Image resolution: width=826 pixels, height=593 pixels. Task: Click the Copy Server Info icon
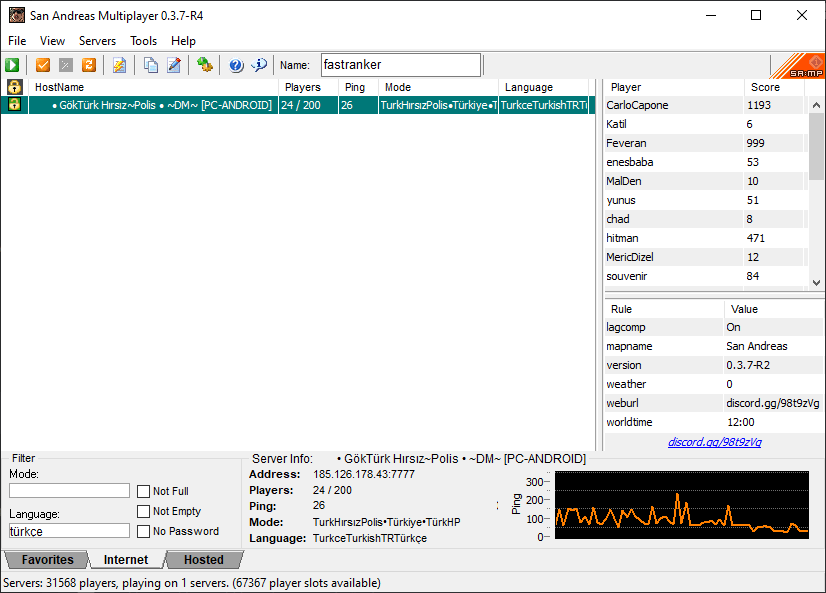(x=151, y=65)
